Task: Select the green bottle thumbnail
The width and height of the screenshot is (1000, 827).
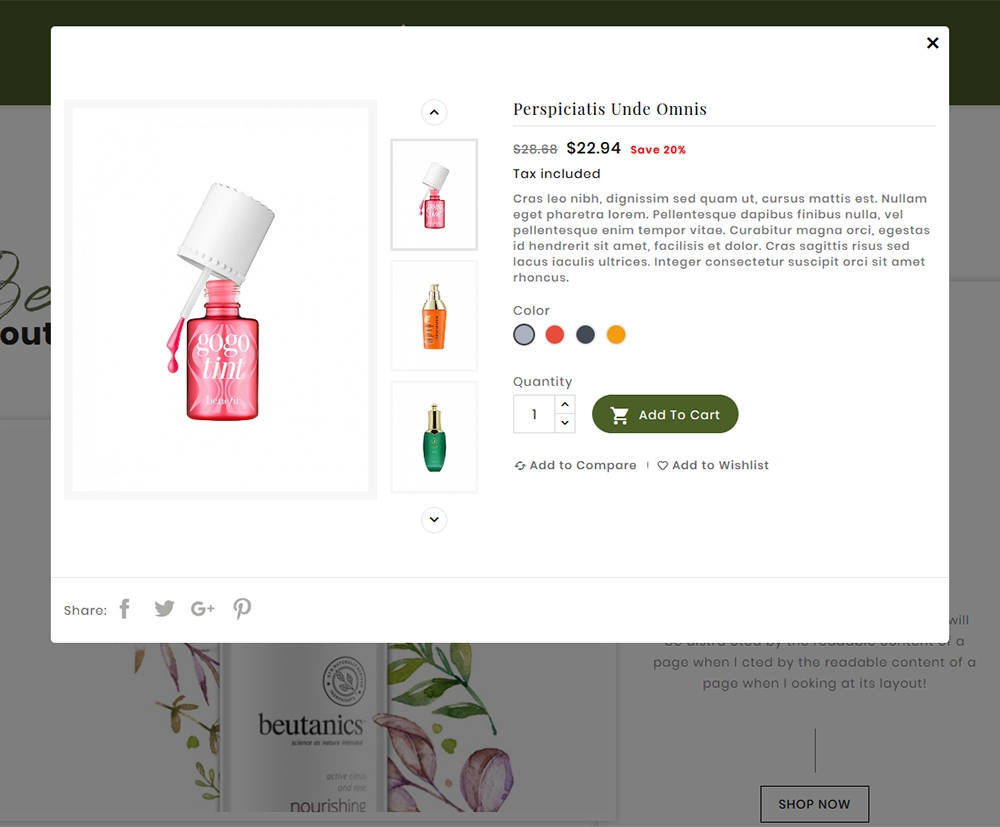Action: pyautogui.click(x=434, y=437)
